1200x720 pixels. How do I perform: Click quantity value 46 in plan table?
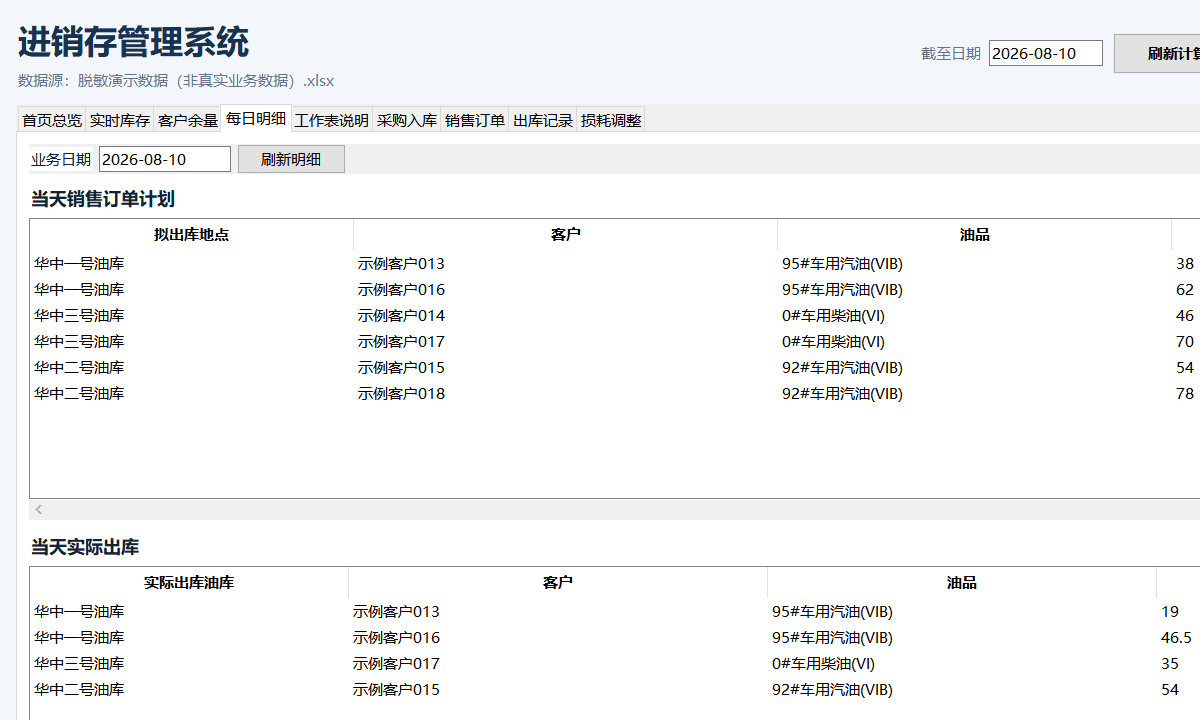1185,316
